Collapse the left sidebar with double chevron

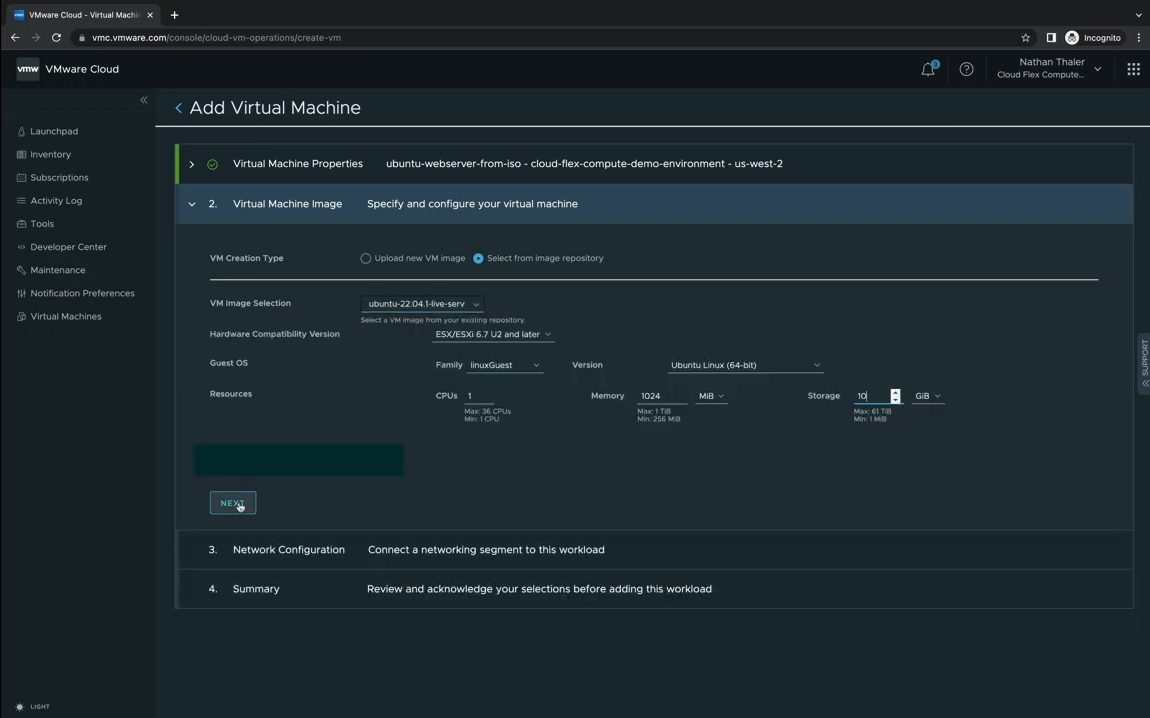pos(144,100)
